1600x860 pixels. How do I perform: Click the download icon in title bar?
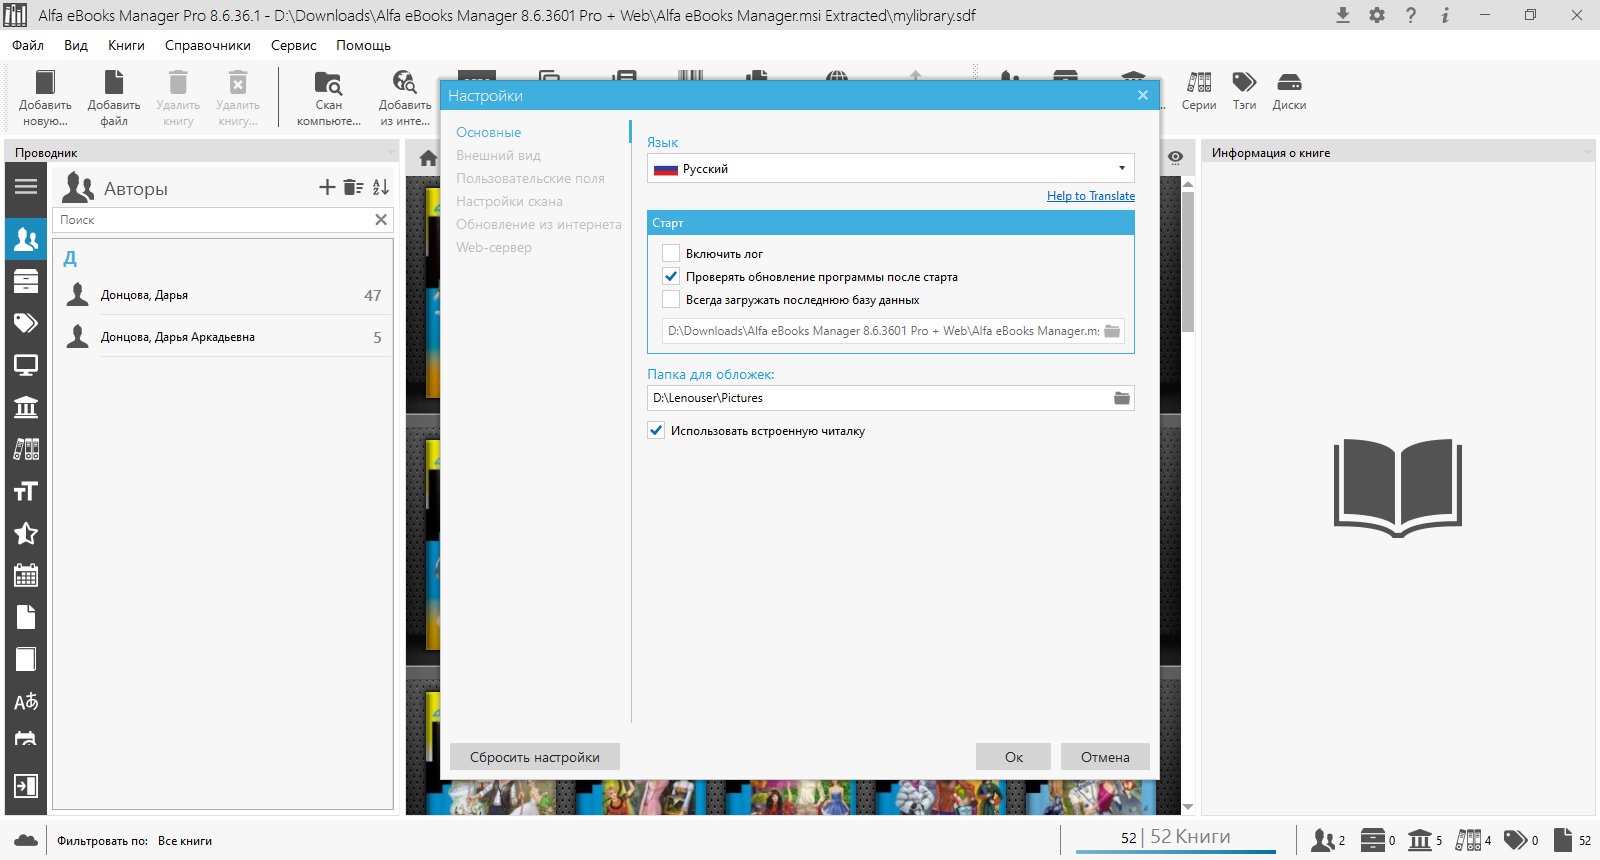[x=1343, y=15]
